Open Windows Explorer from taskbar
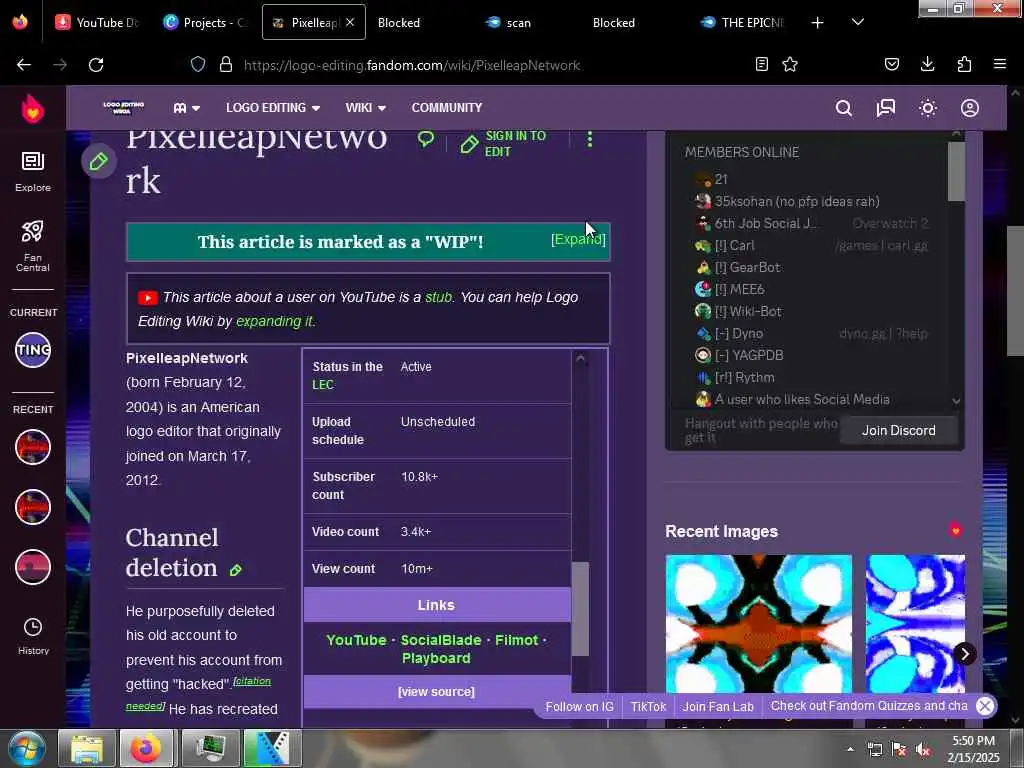This screenshot has width=1024, height=768. (x=87, y=748)
